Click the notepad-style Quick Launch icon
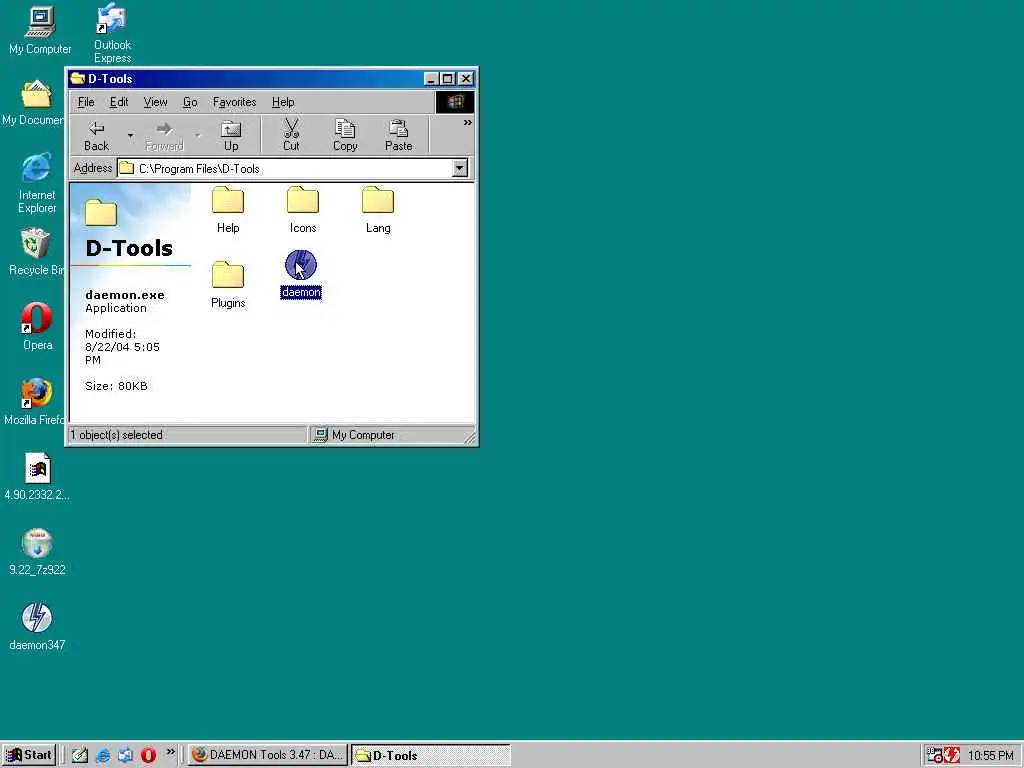The height and width of the screenshot is (768, 1024). 80,755
